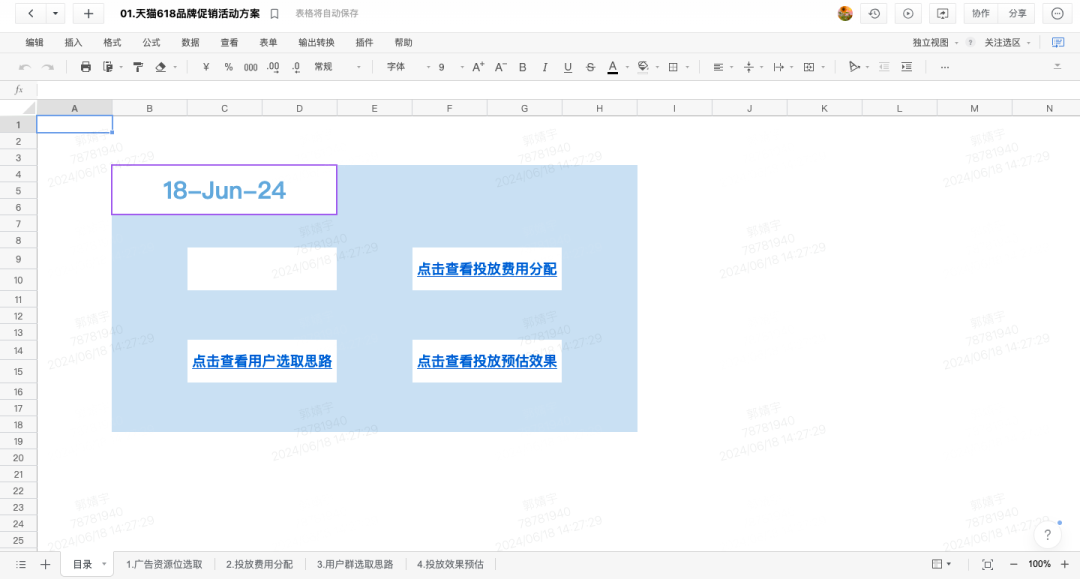
Task: Open the 编辑 menu
Action: click(34, 43)
